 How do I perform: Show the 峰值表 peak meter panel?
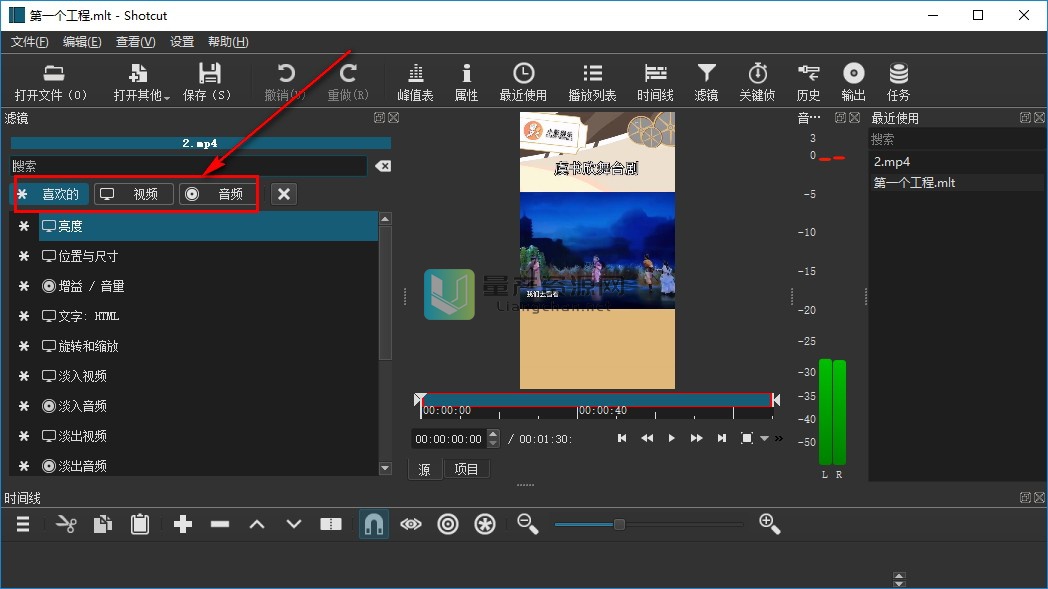415,82
